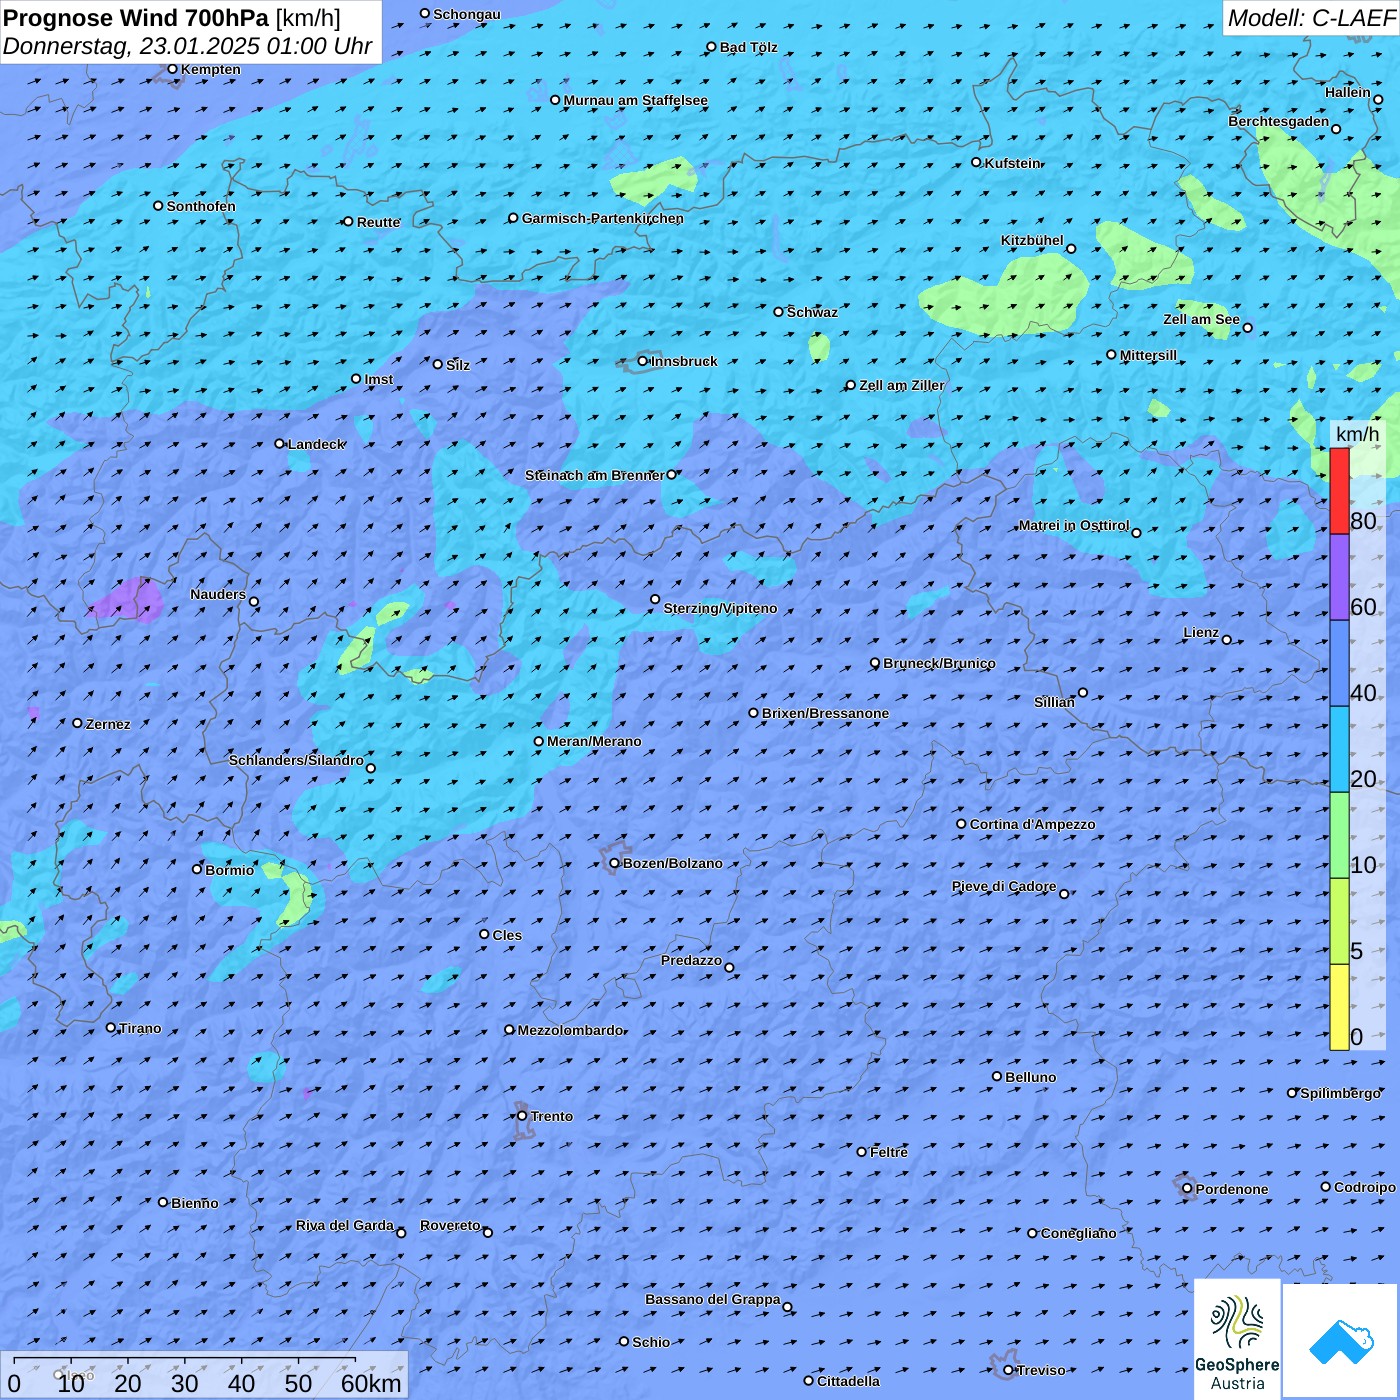Click the Bienno location dot
1400x1400 pixels.
(x=163, y=1202)
